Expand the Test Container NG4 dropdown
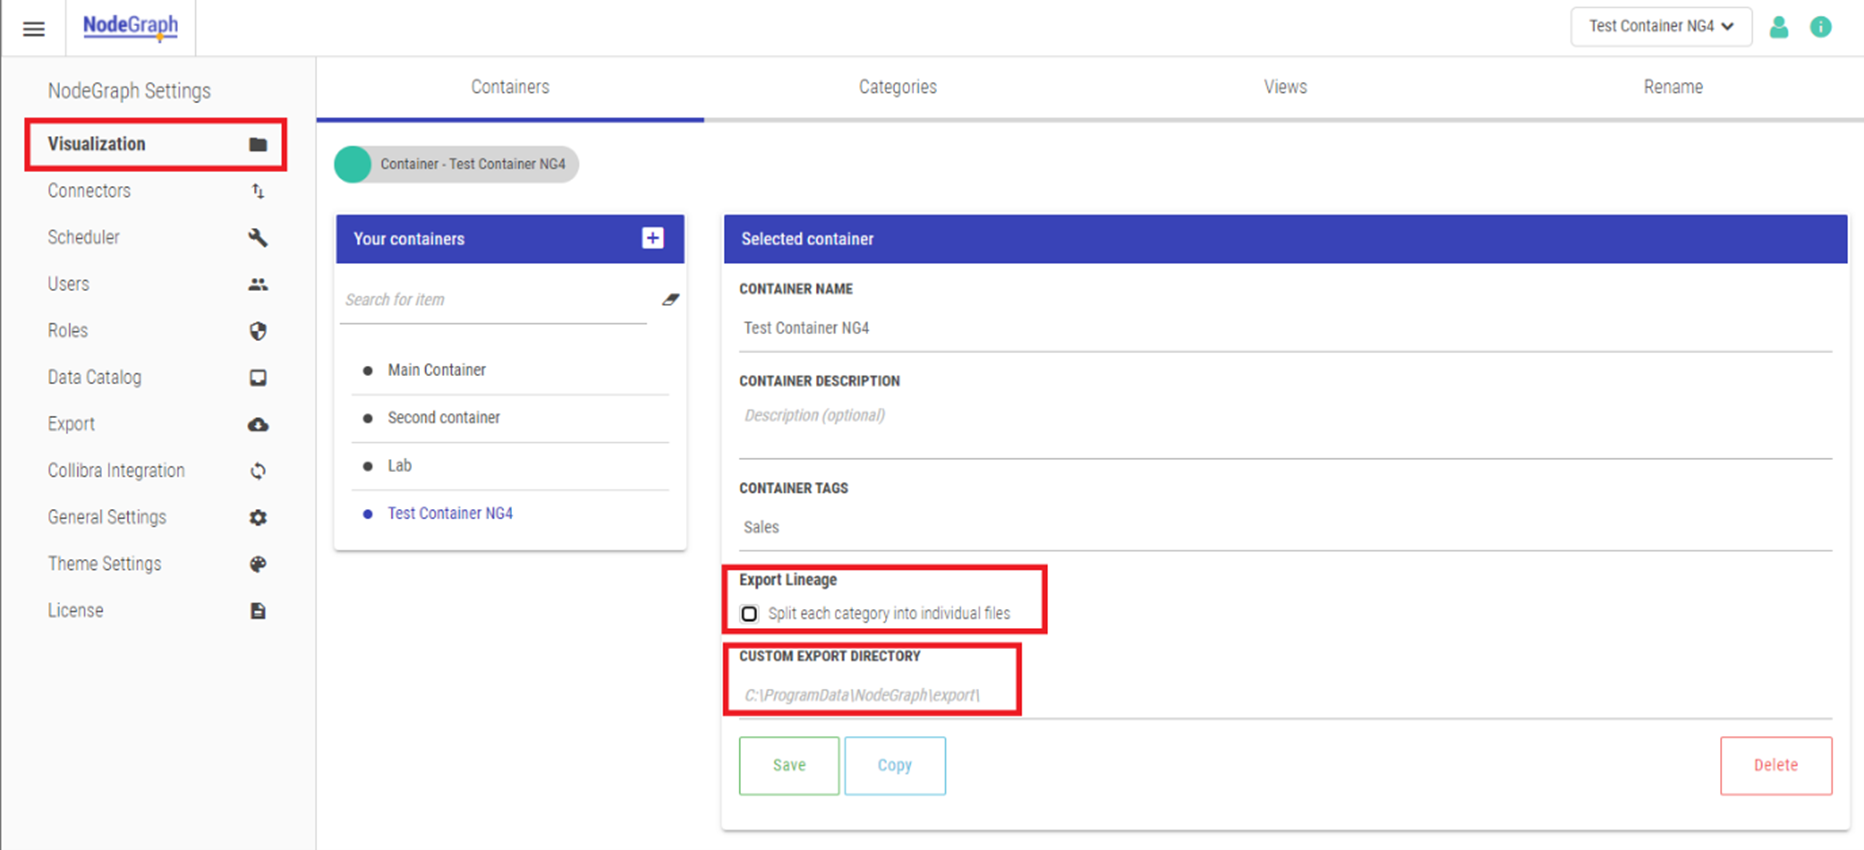The width and height of the screenshot is (1864, 850). (1660, 27)
